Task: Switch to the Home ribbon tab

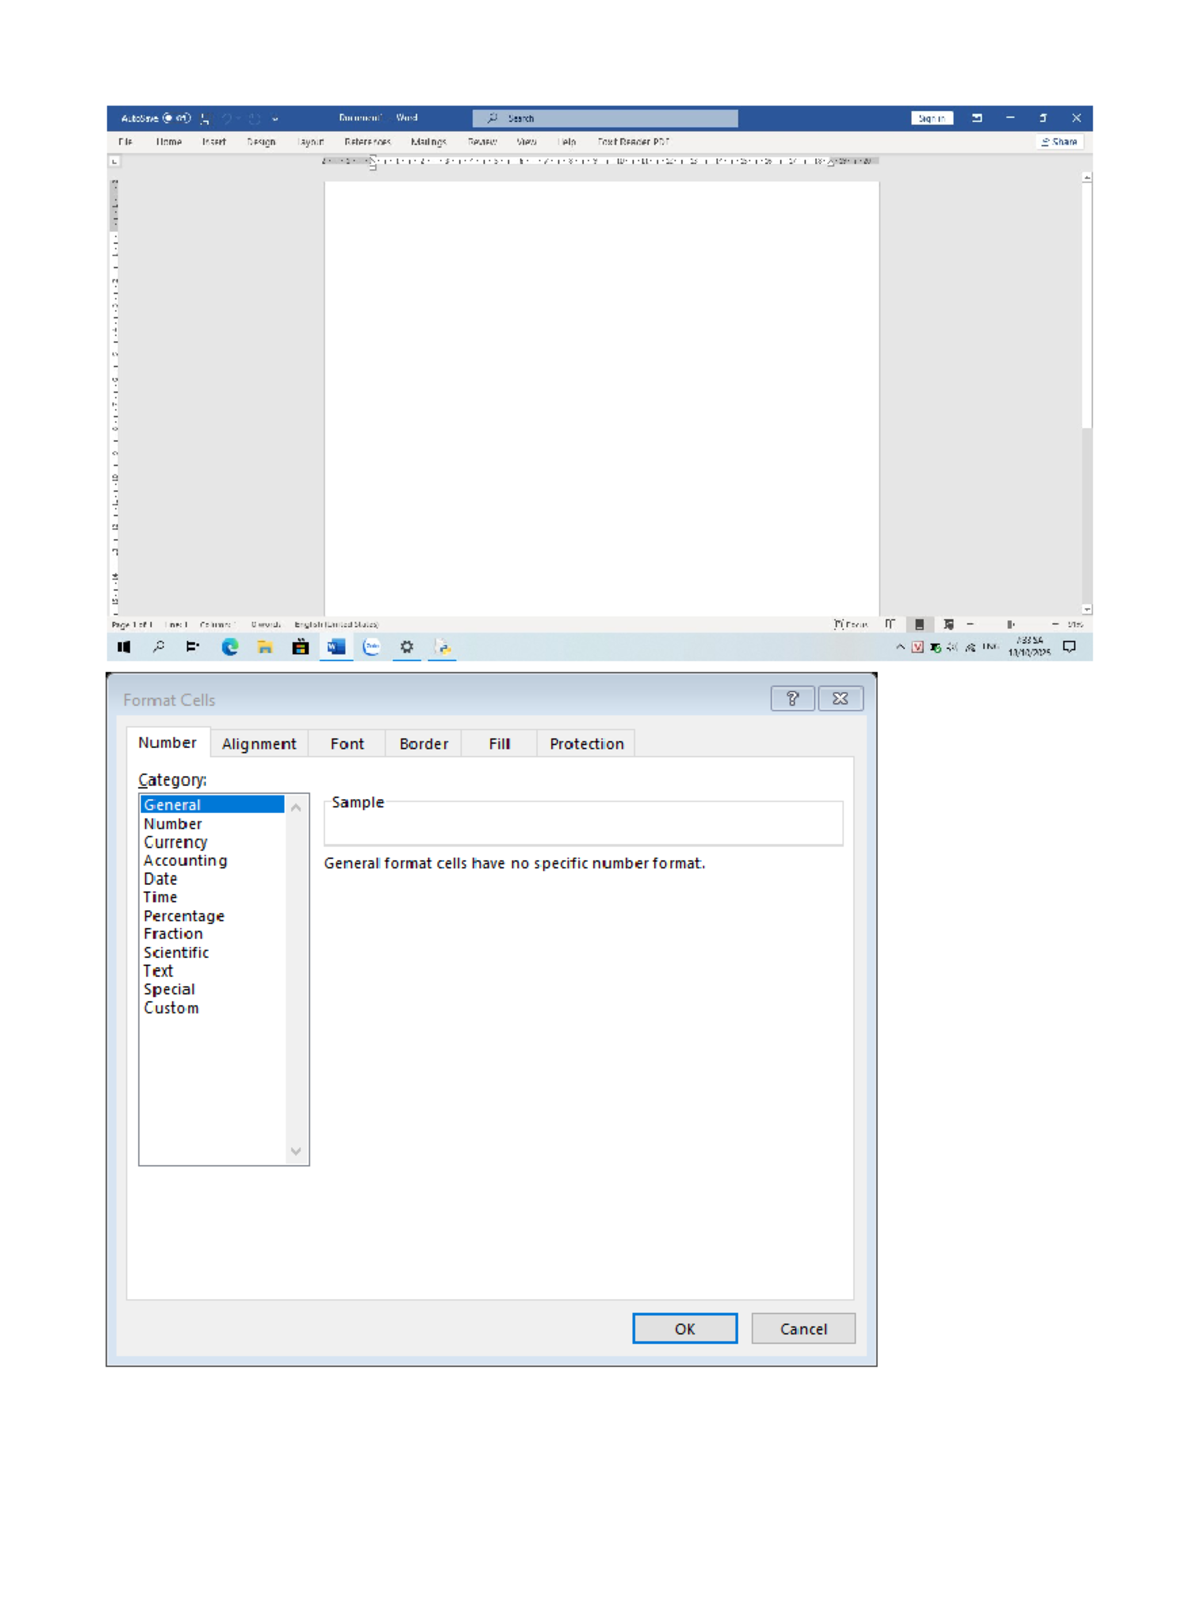Action: point(169,142)
